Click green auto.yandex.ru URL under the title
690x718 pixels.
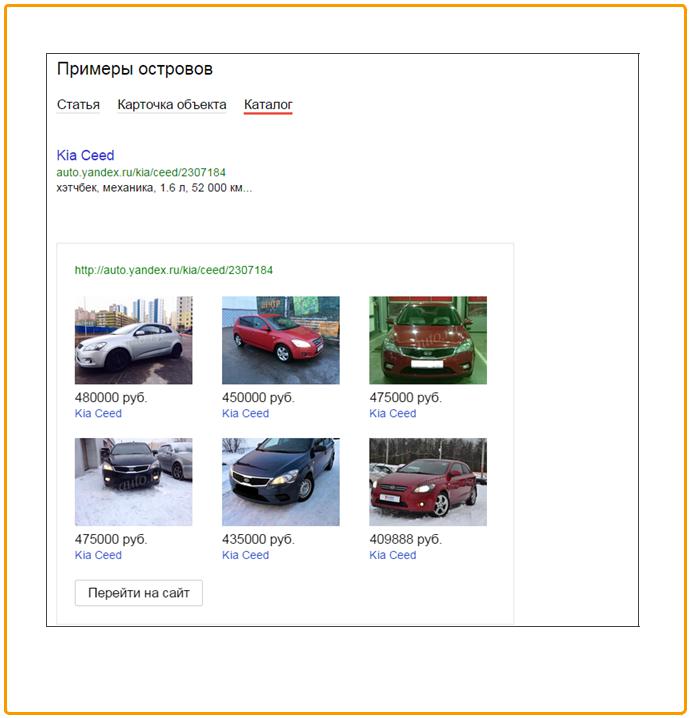[x=141, y=172]
